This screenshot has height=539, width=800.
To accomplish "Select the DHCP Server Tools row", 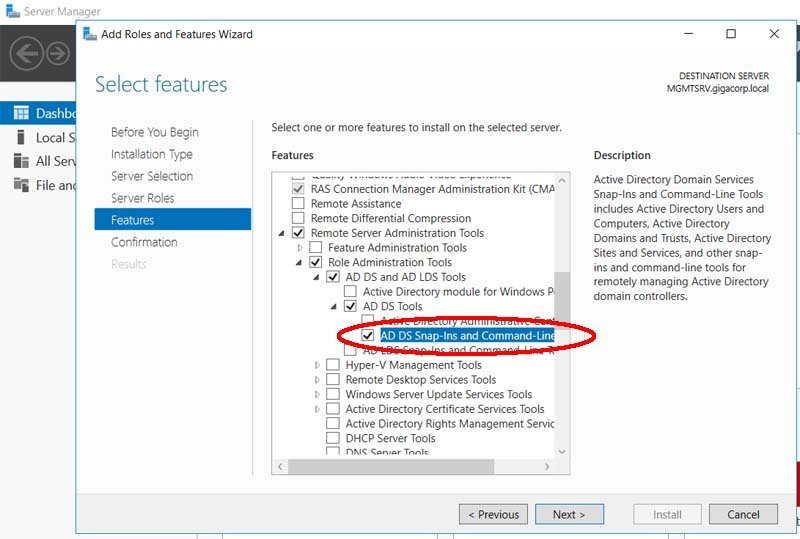I will [390, 438].
